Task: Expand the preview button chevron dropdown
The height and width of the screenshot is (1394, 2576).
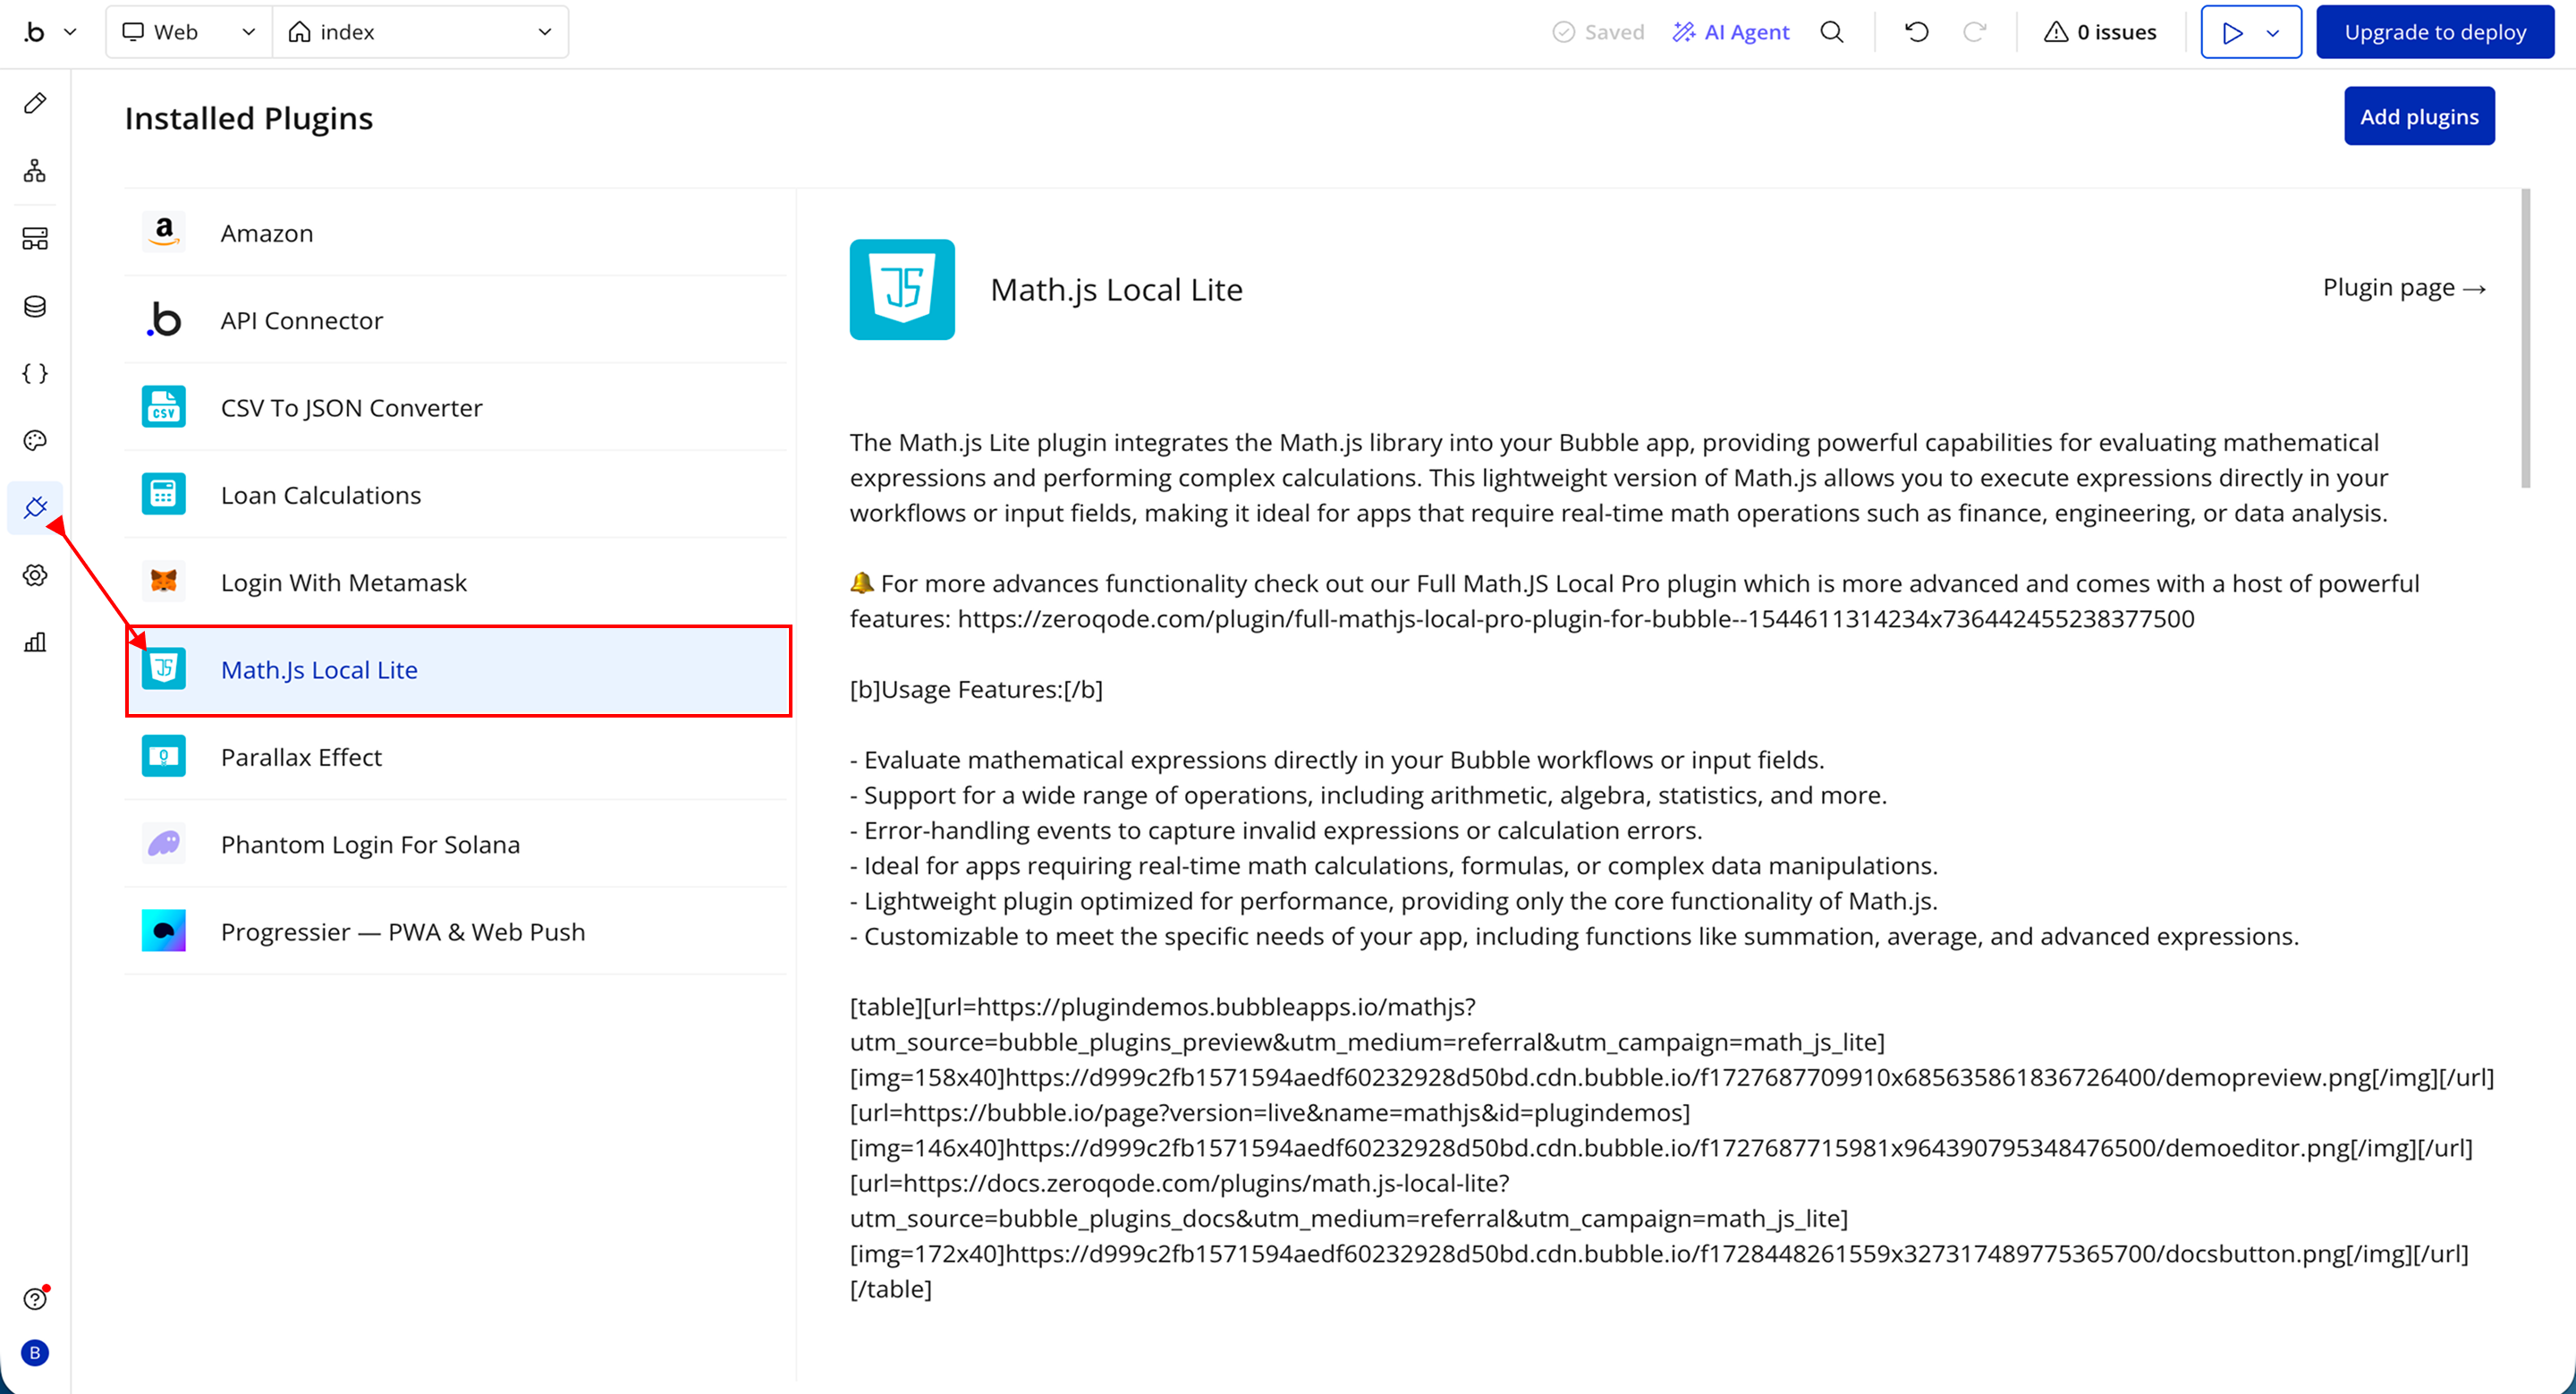Action: point(2273,33)
